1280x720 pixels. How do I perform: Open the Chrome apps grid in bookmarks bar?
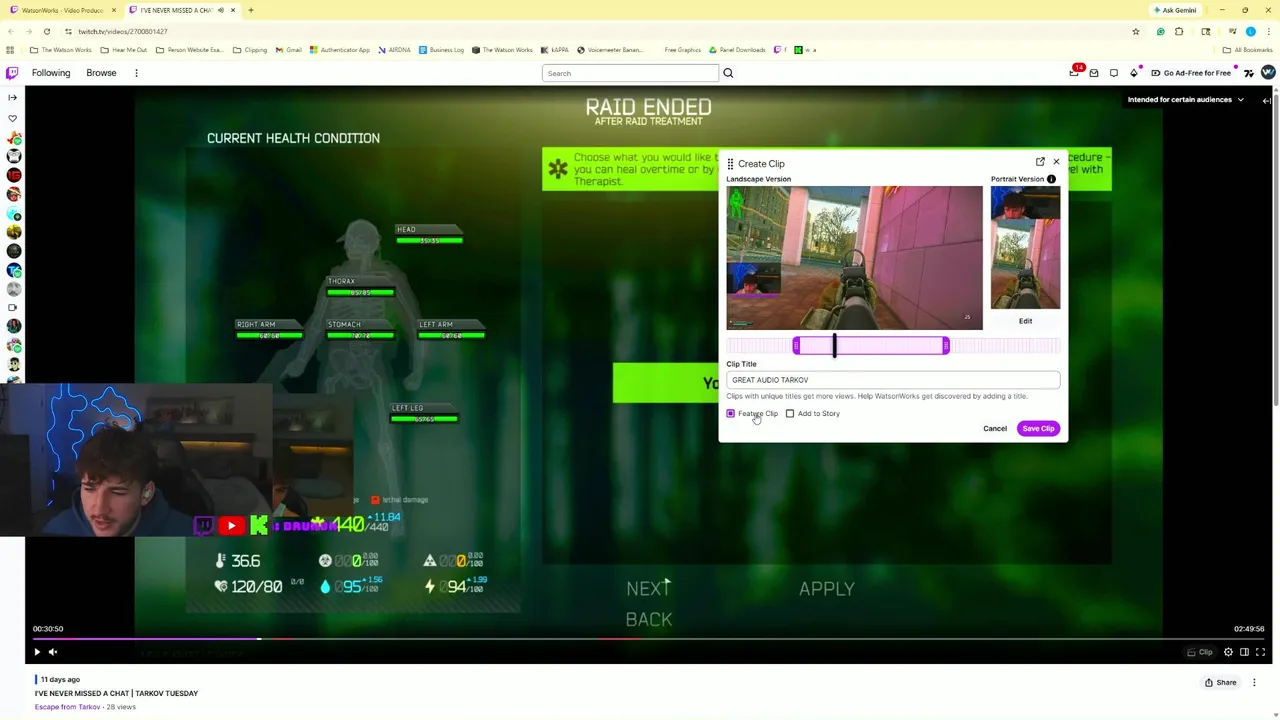pyautogui.click(x=10, y=50)
